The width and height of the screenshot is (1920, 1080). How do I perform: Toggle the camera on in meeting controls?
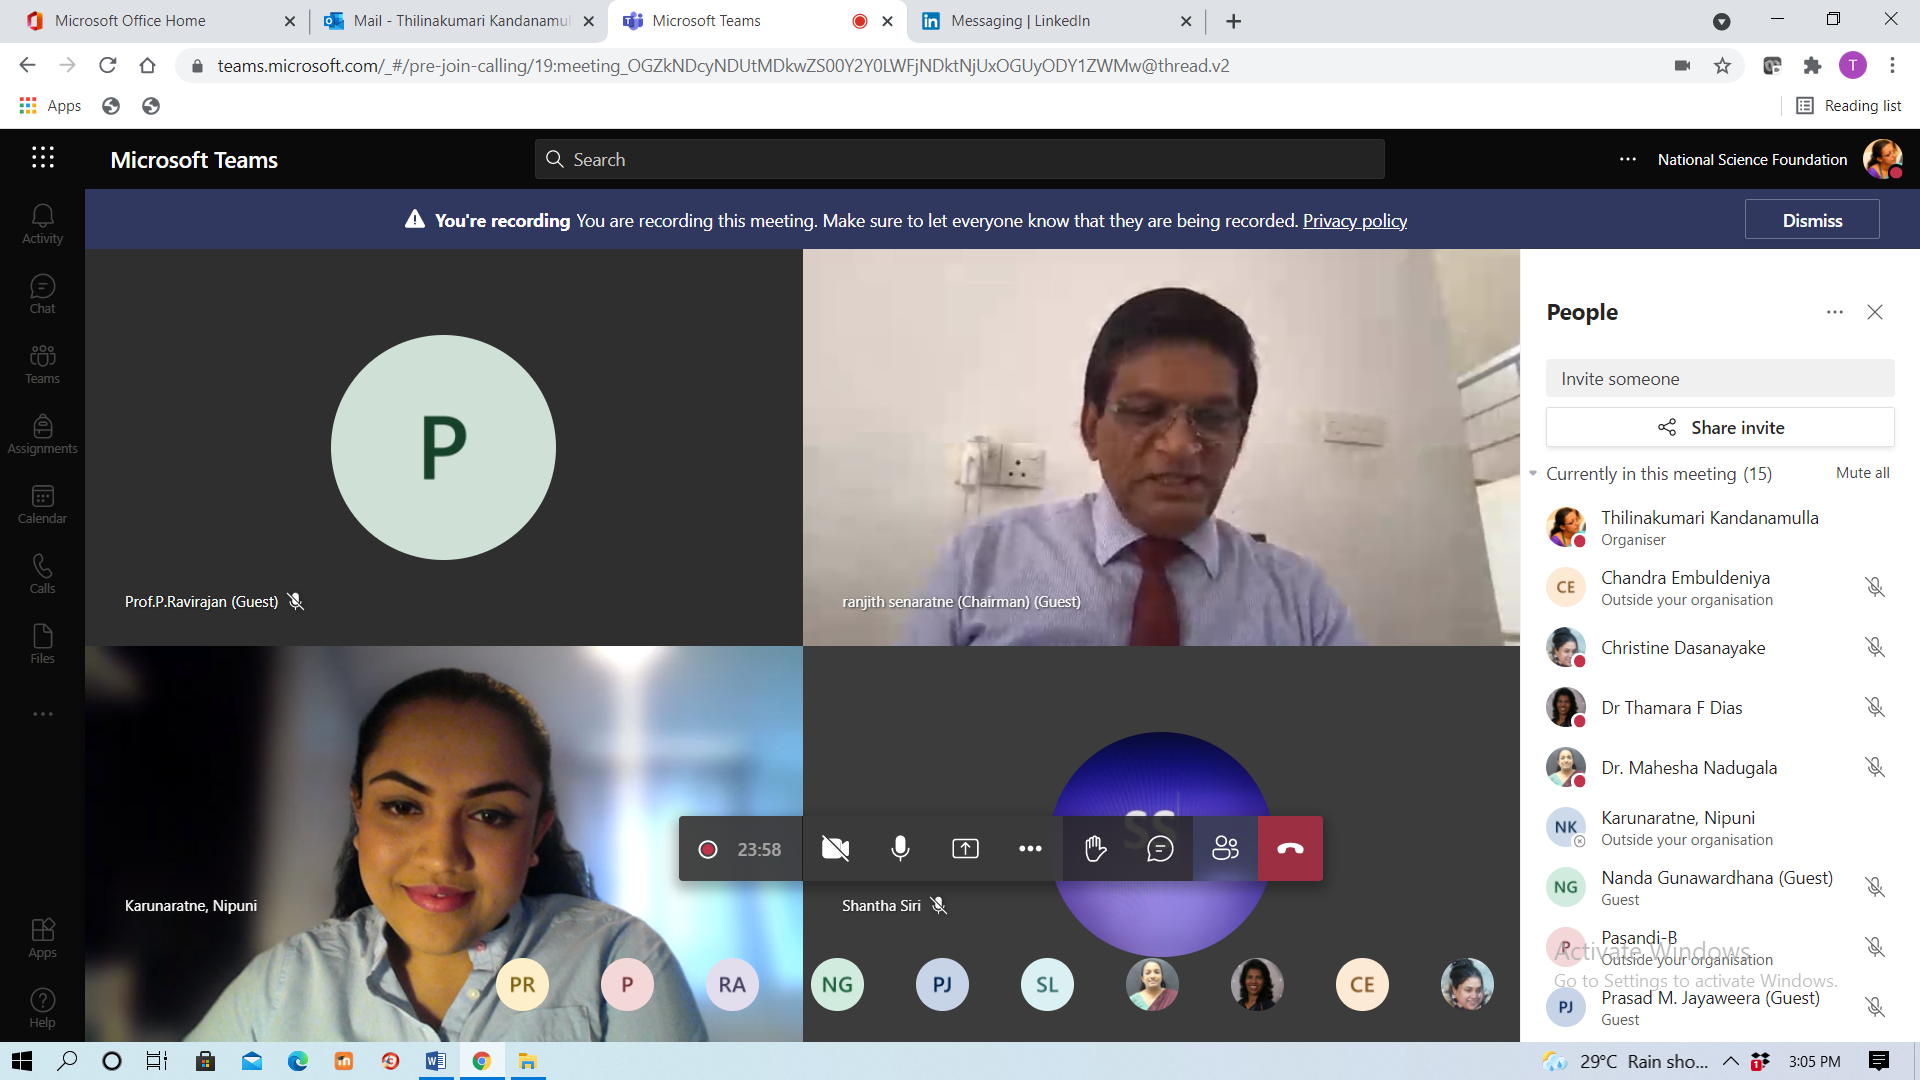835,849
